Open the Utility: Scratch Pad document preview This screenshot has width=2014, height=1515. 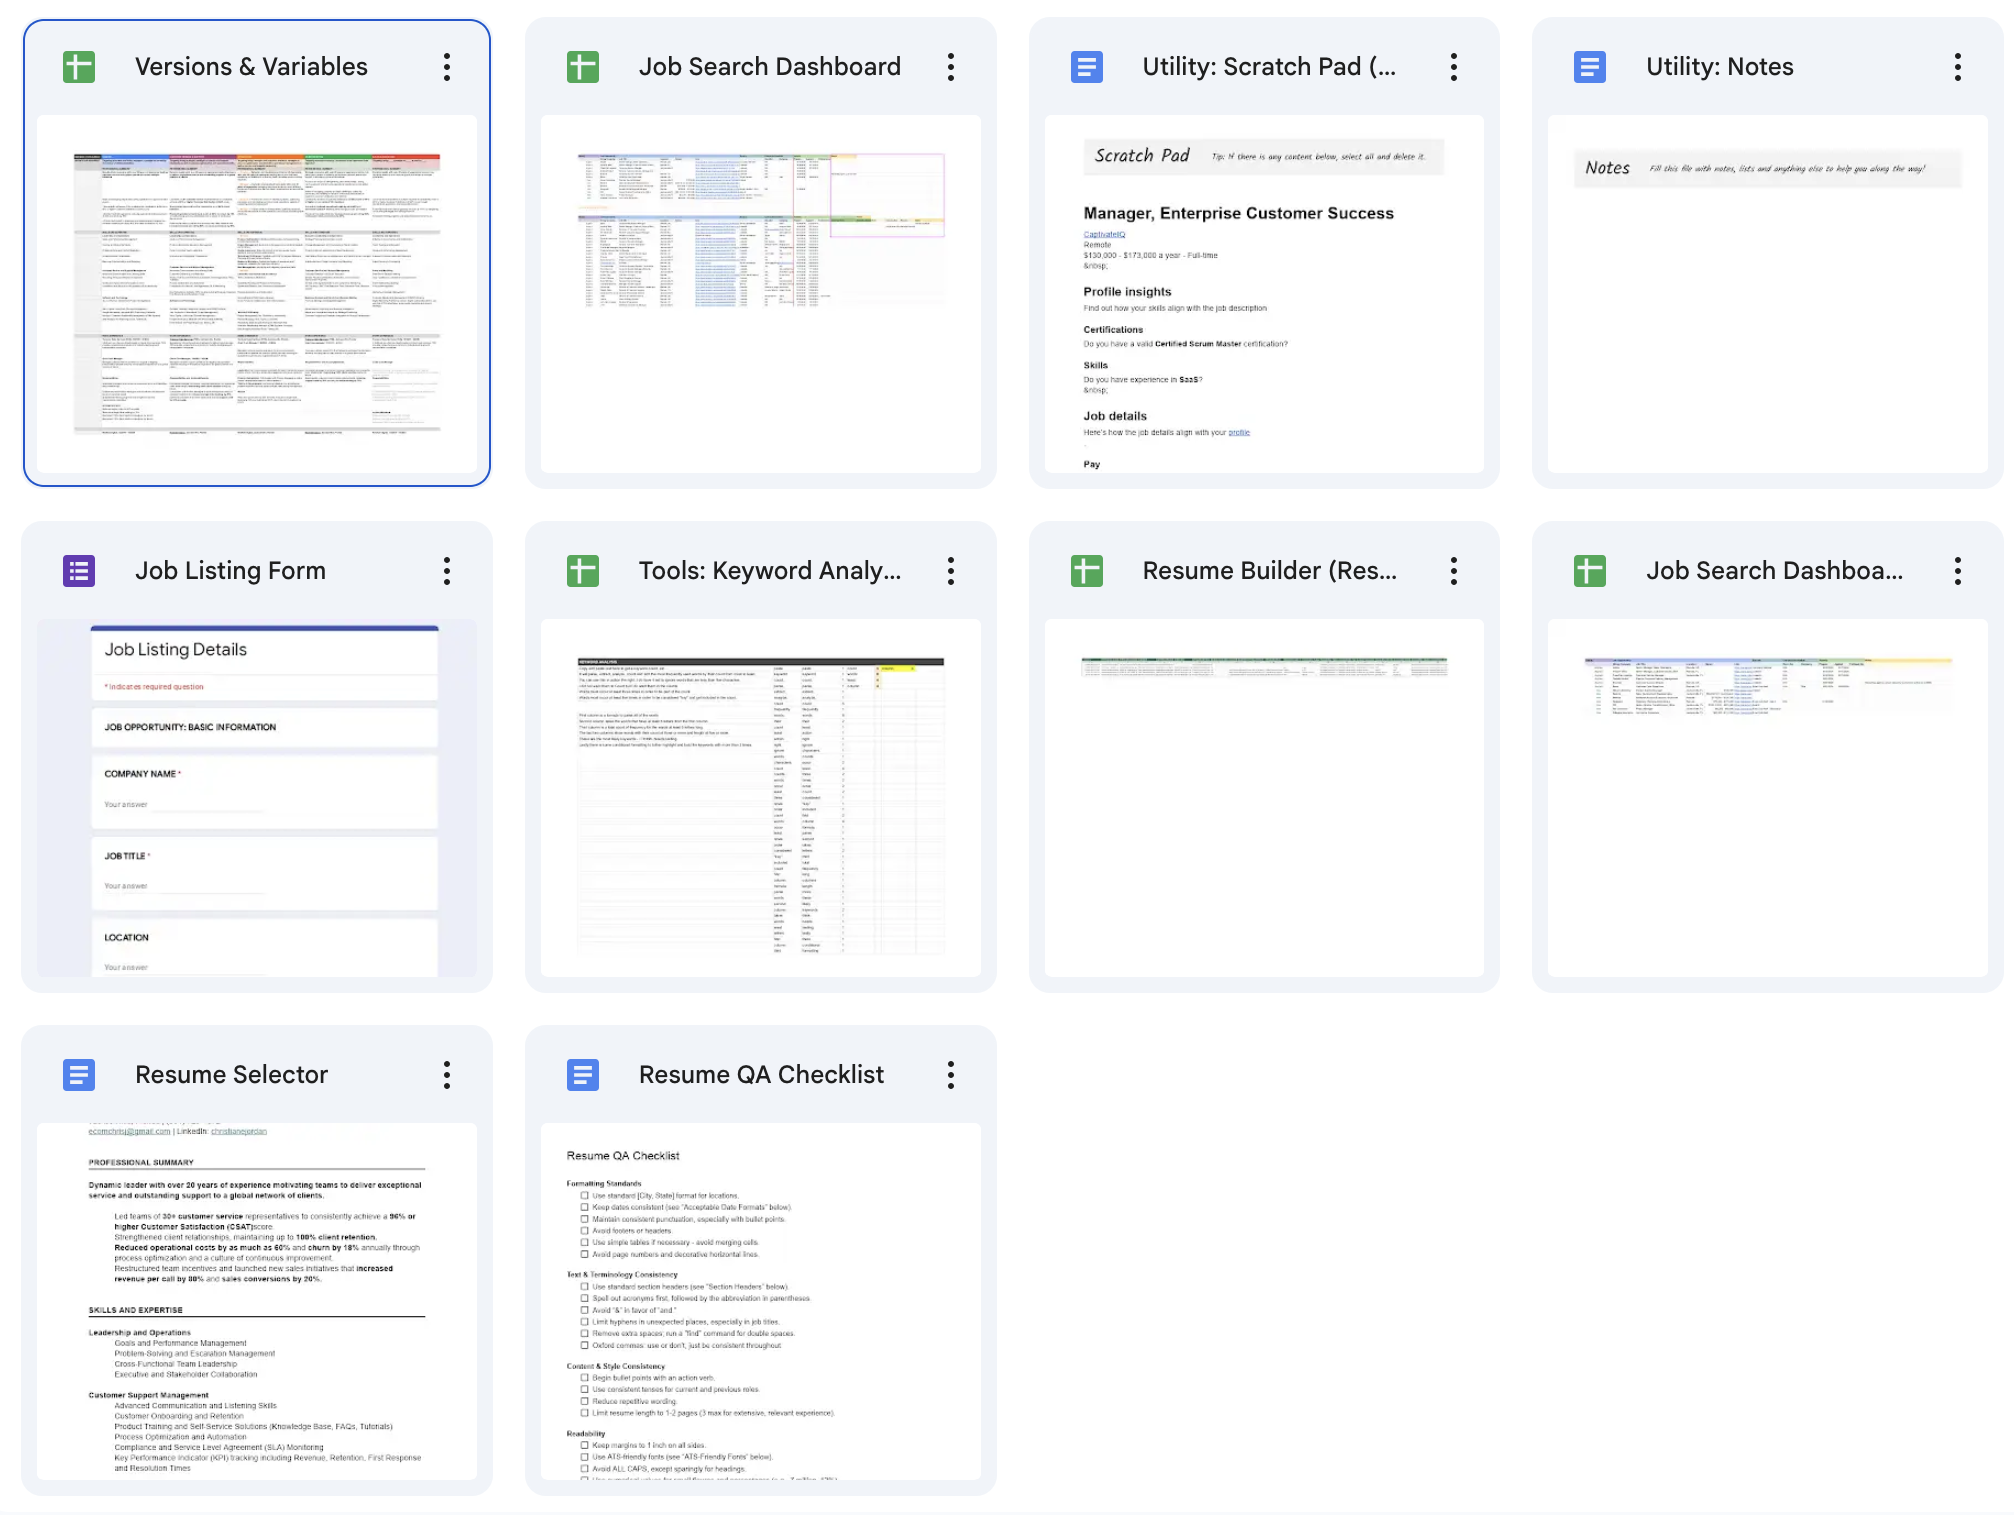[1264, 294]
